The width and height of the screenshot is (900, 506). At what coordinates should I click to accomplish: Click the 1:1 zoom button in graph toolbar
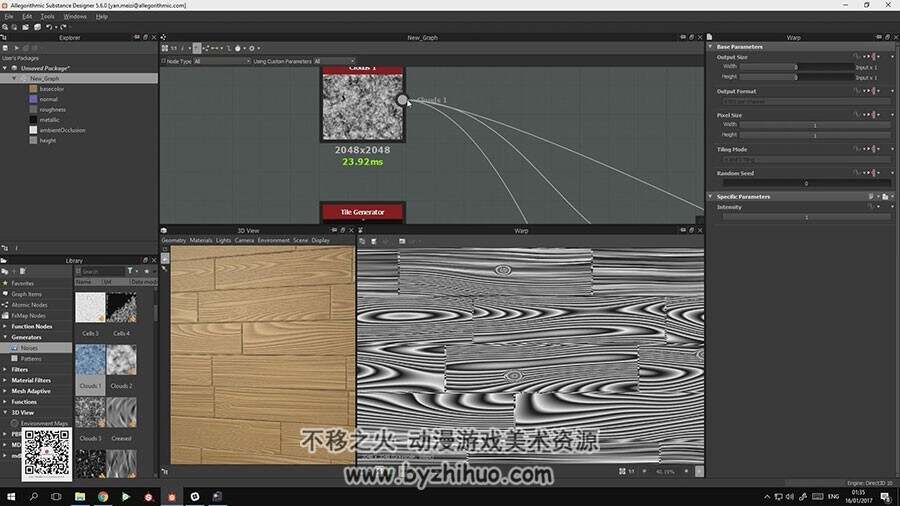coord(174,48)
